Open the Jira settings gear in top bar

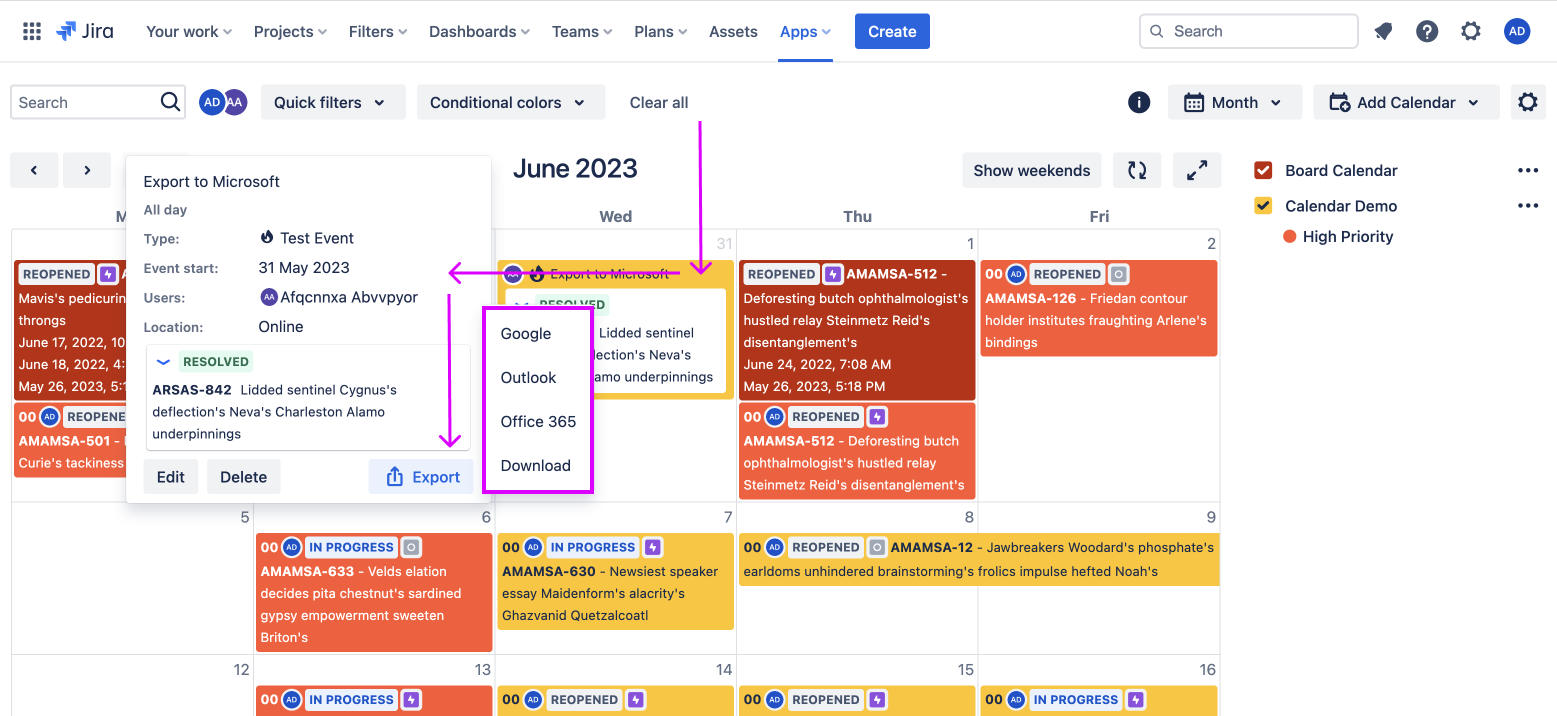pyautogui.click(x=1471, y=31)
